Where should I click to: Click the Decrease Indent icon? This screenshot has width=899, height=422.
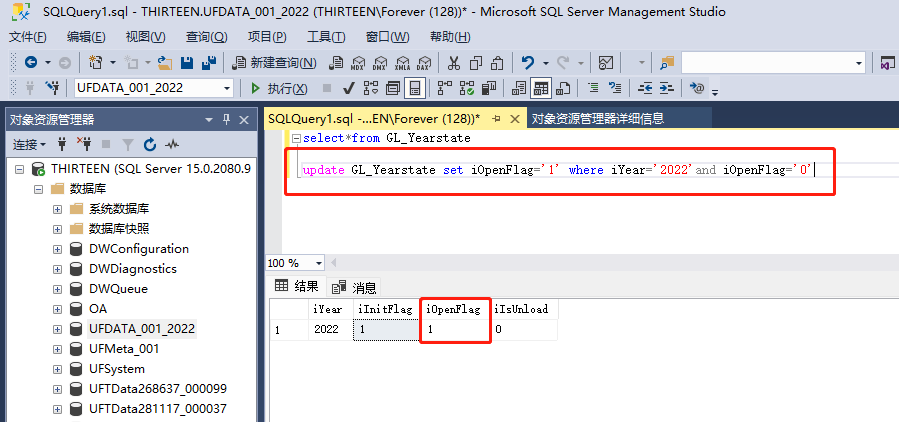click(x=645, y=88)
